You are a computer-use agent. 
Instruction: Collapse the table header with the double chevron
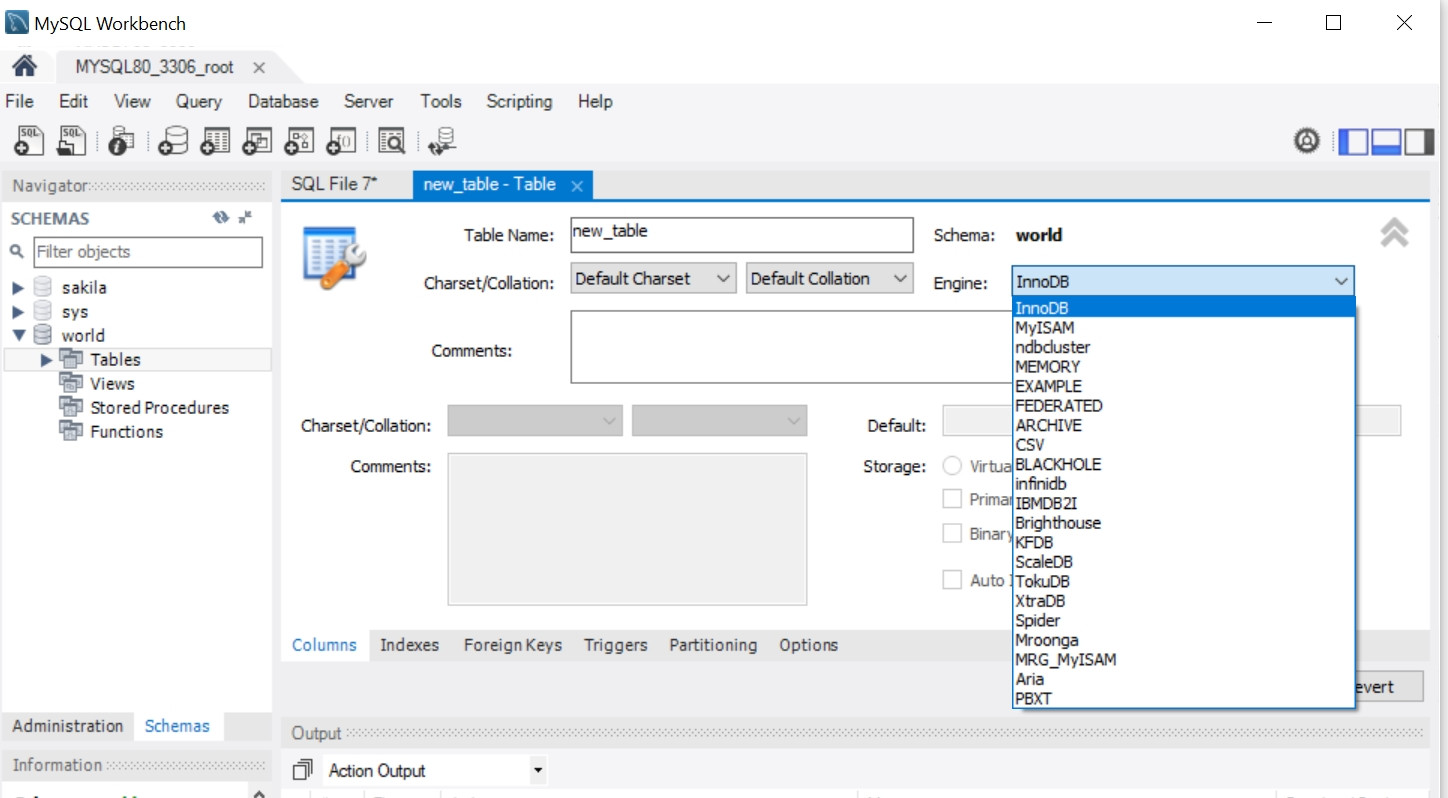click(1394, 233)
